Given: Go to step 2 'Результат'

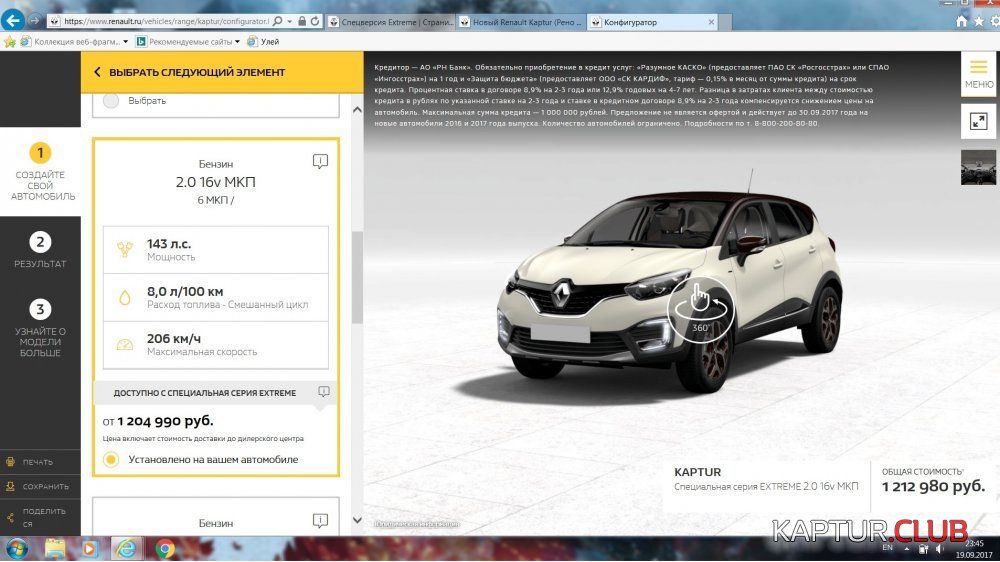Looking at the screenshot, I should (40, 250).
